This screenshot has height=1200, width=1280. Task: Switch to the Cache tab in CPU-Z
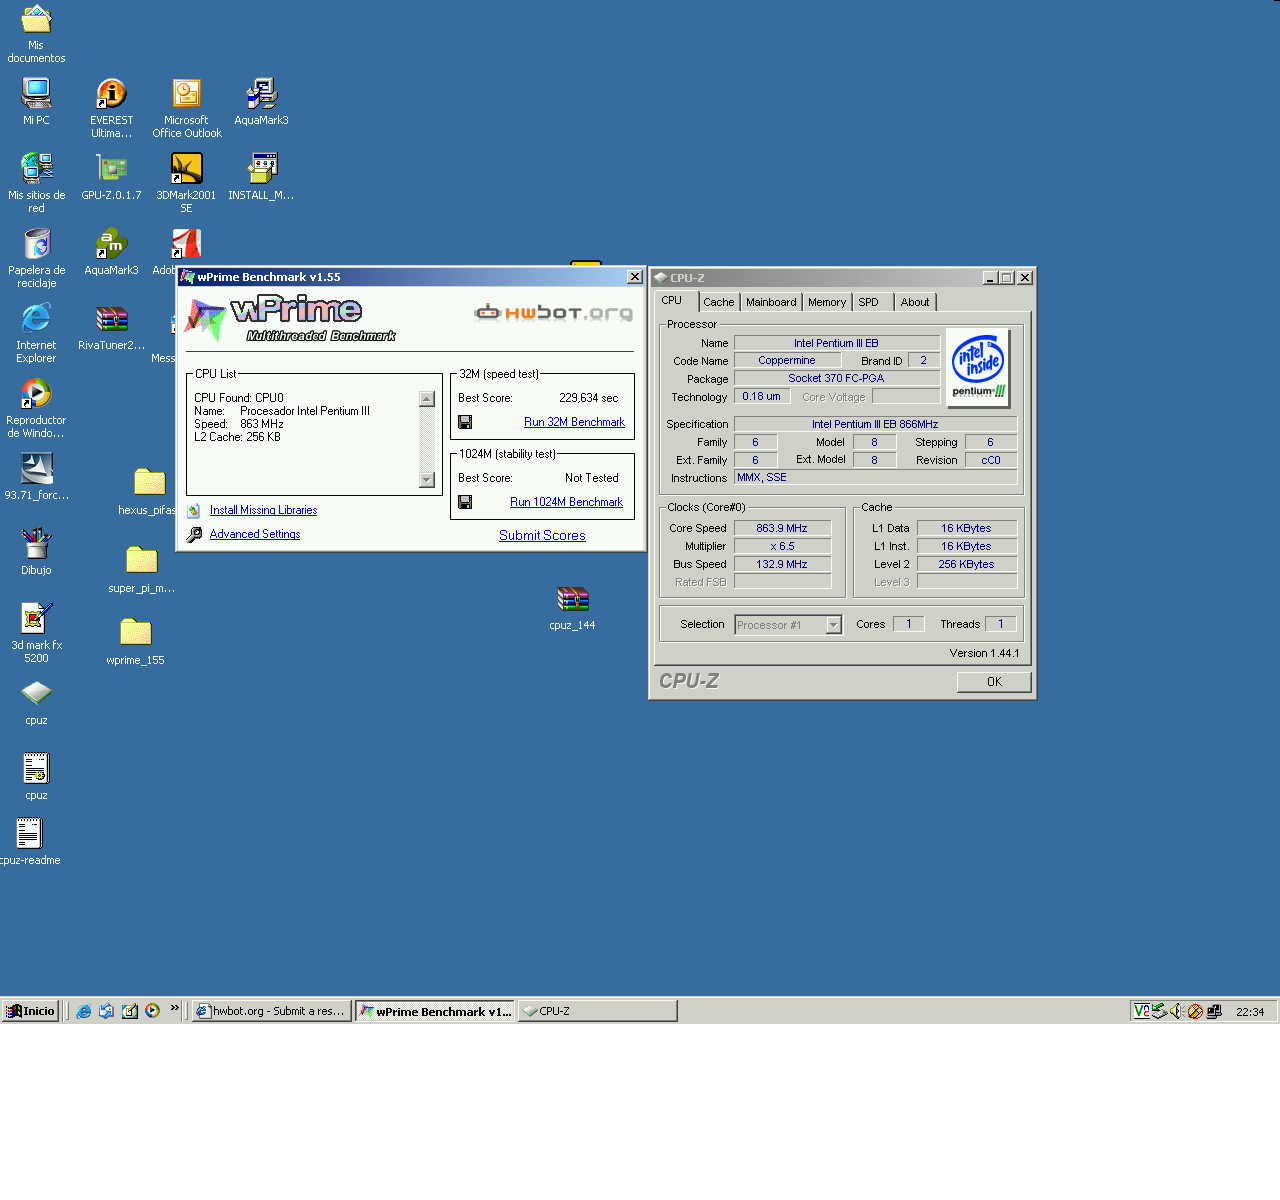pos(718,302)
